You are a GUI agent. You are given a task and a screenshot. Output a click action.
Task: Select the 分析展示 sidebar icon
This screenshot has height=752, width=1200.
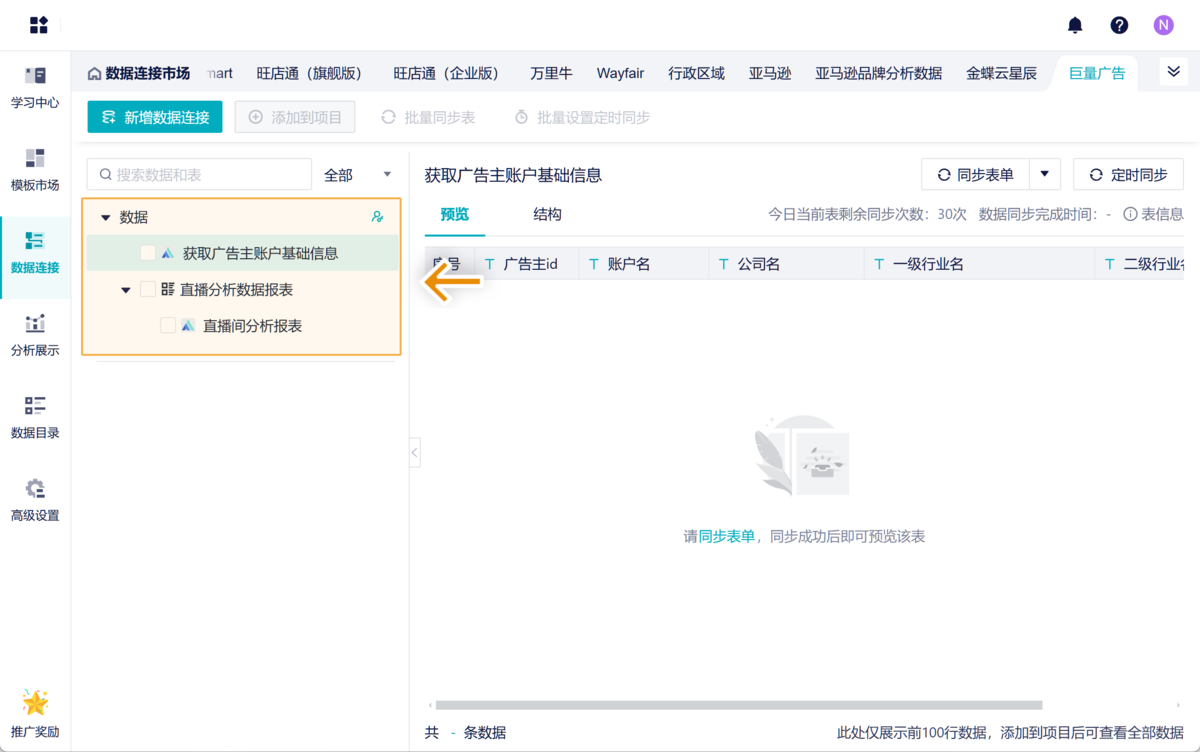pyautogui.click(x=35, y=335)
